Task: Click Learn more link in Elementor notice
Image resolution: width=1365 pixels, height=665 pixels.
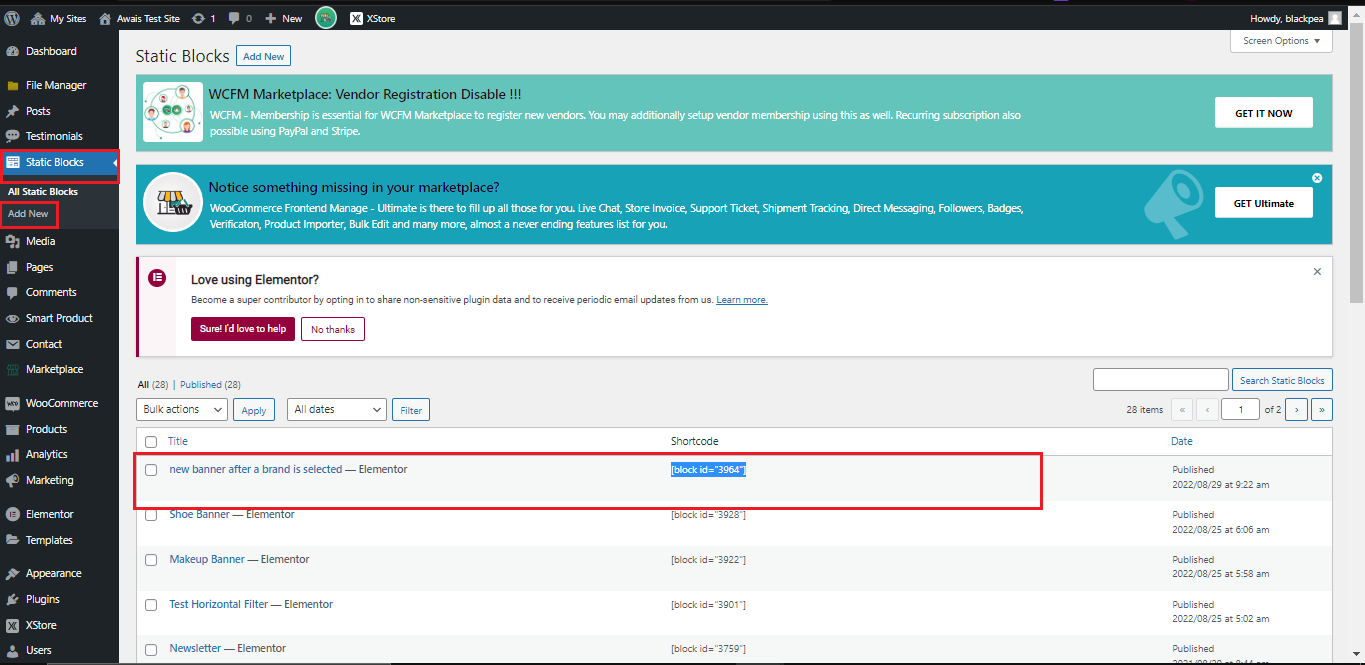Action: coord(742,300)
